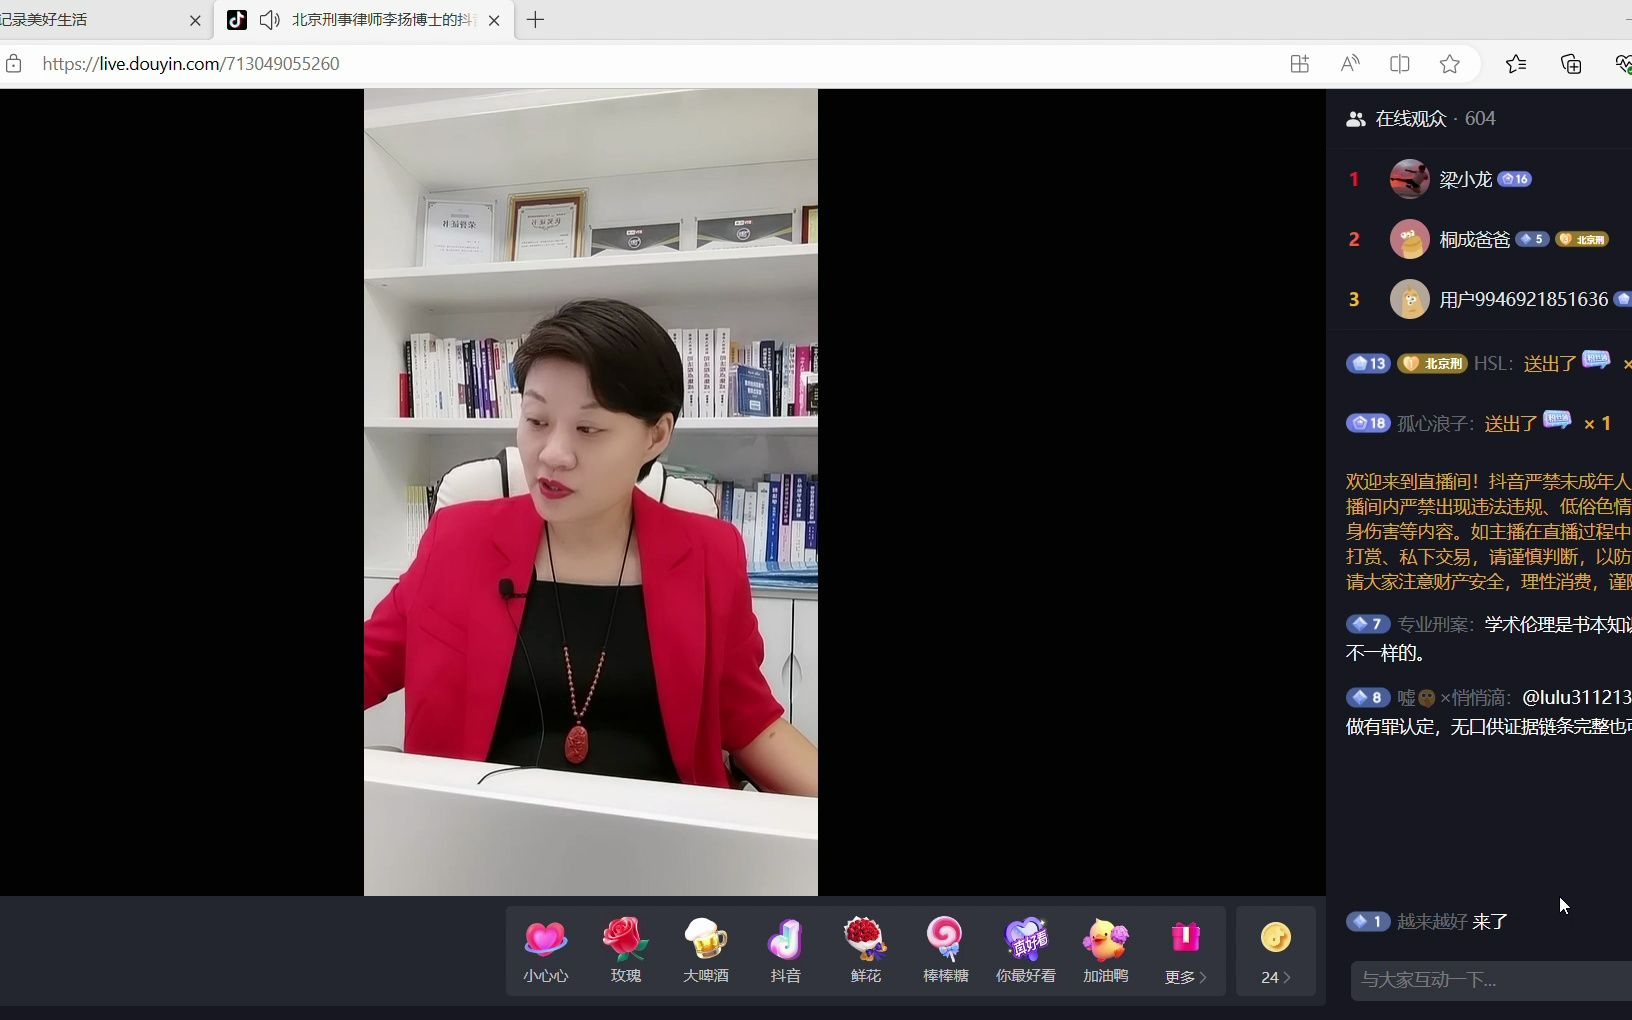Send the 鲜花 bouquet gift
Screen dimensions: 1632x1020
(x=865, y=951)
